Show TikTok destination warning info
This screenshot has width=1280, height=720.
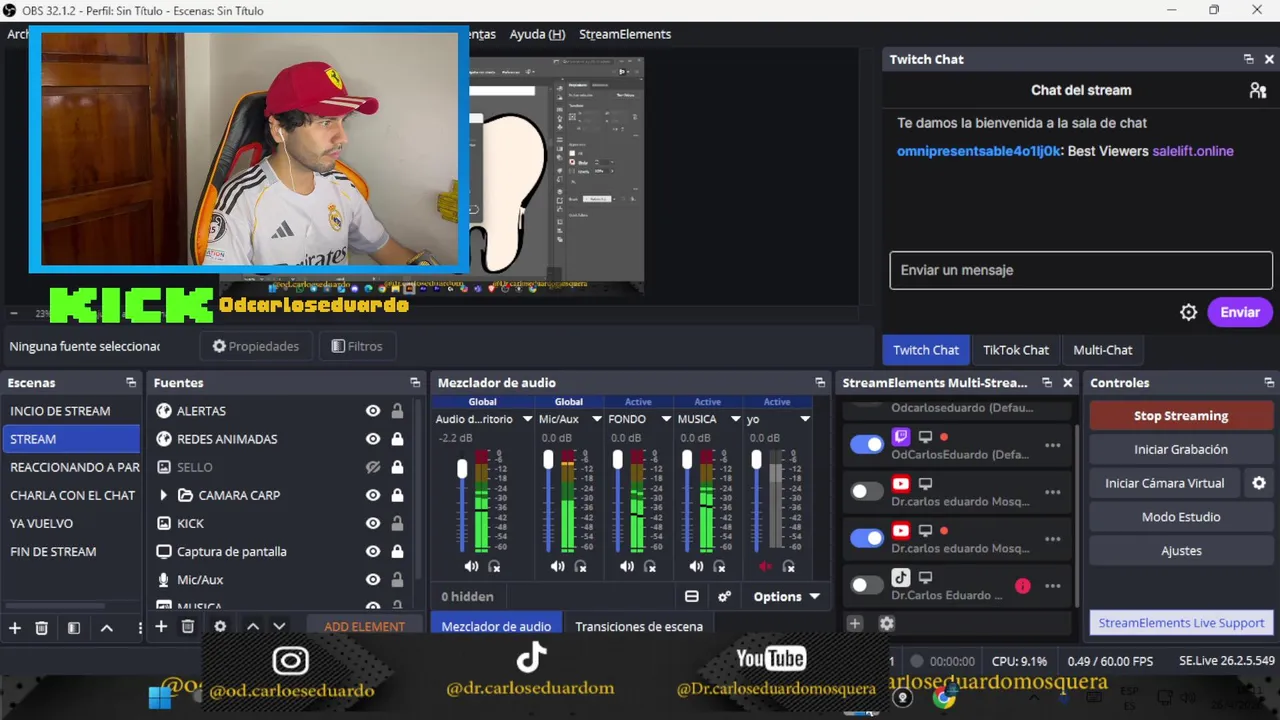click(1022, 586)
